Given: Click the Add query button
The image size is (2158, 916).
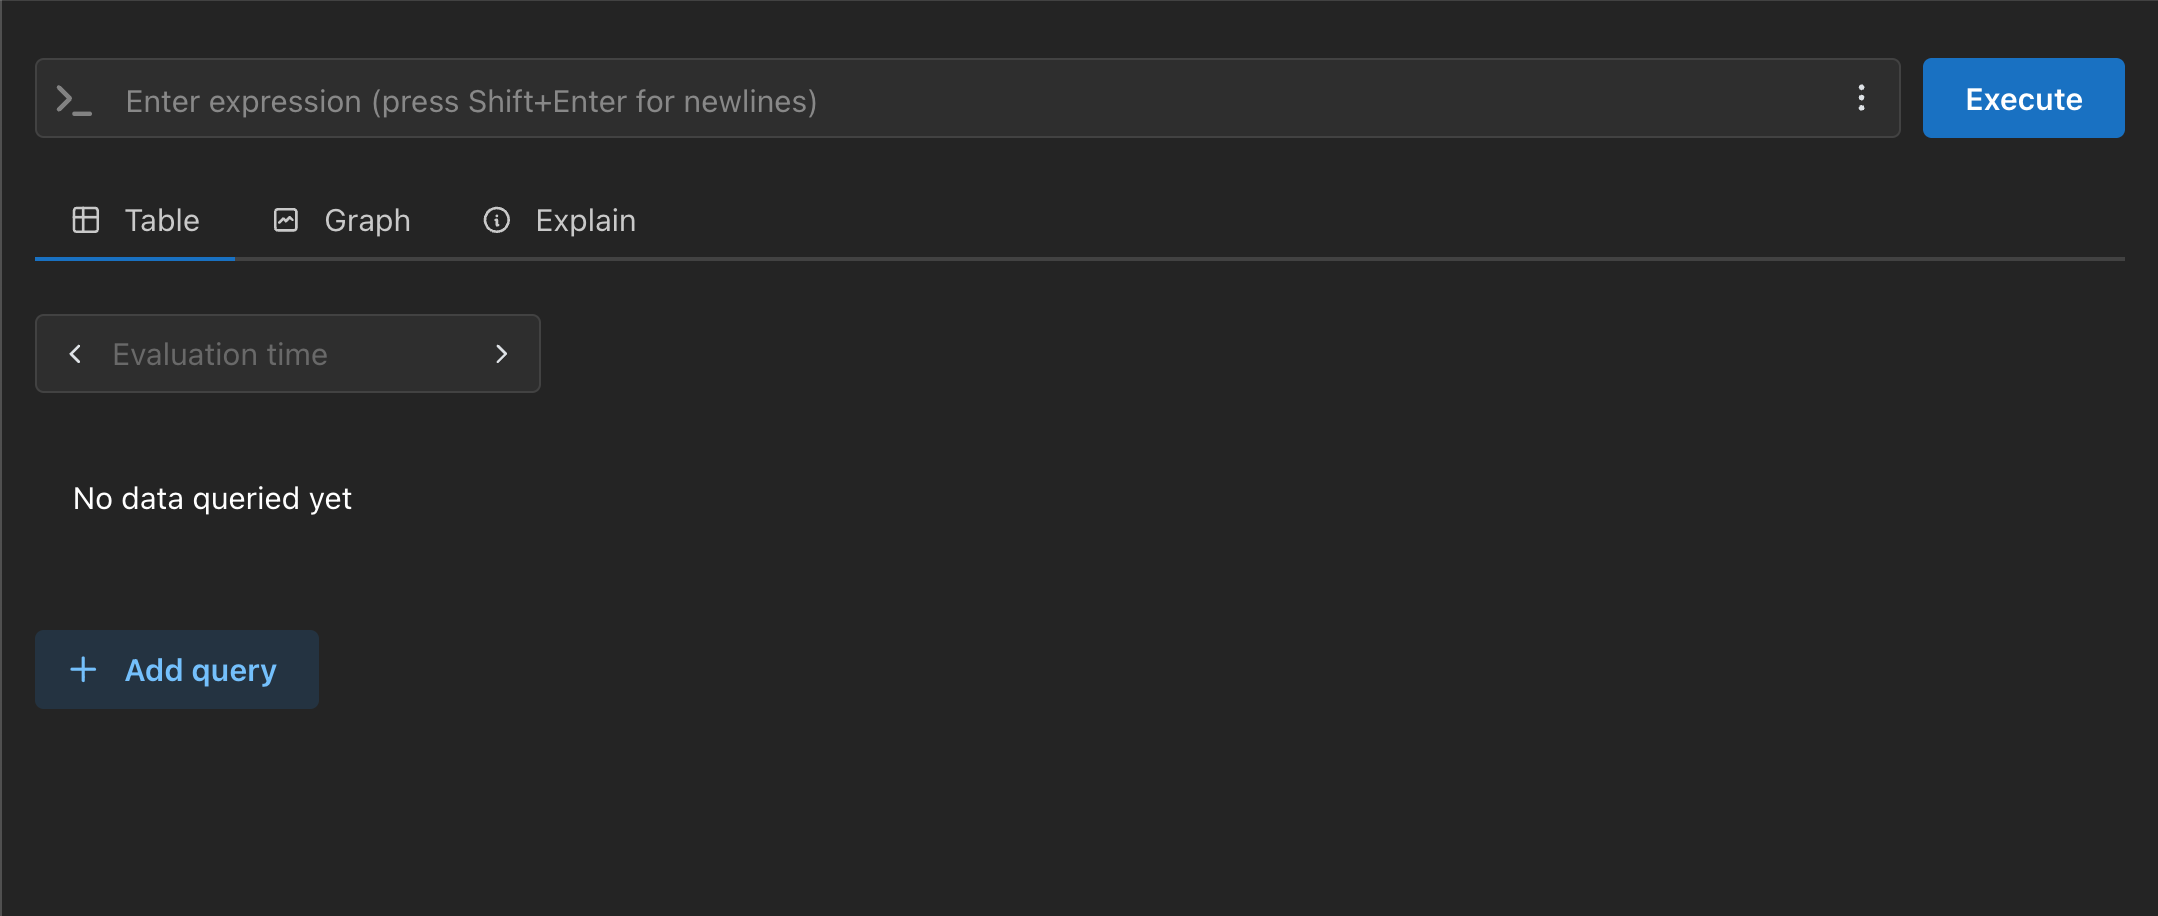Looking at the screenshot, I should click(x=176, y=669).
